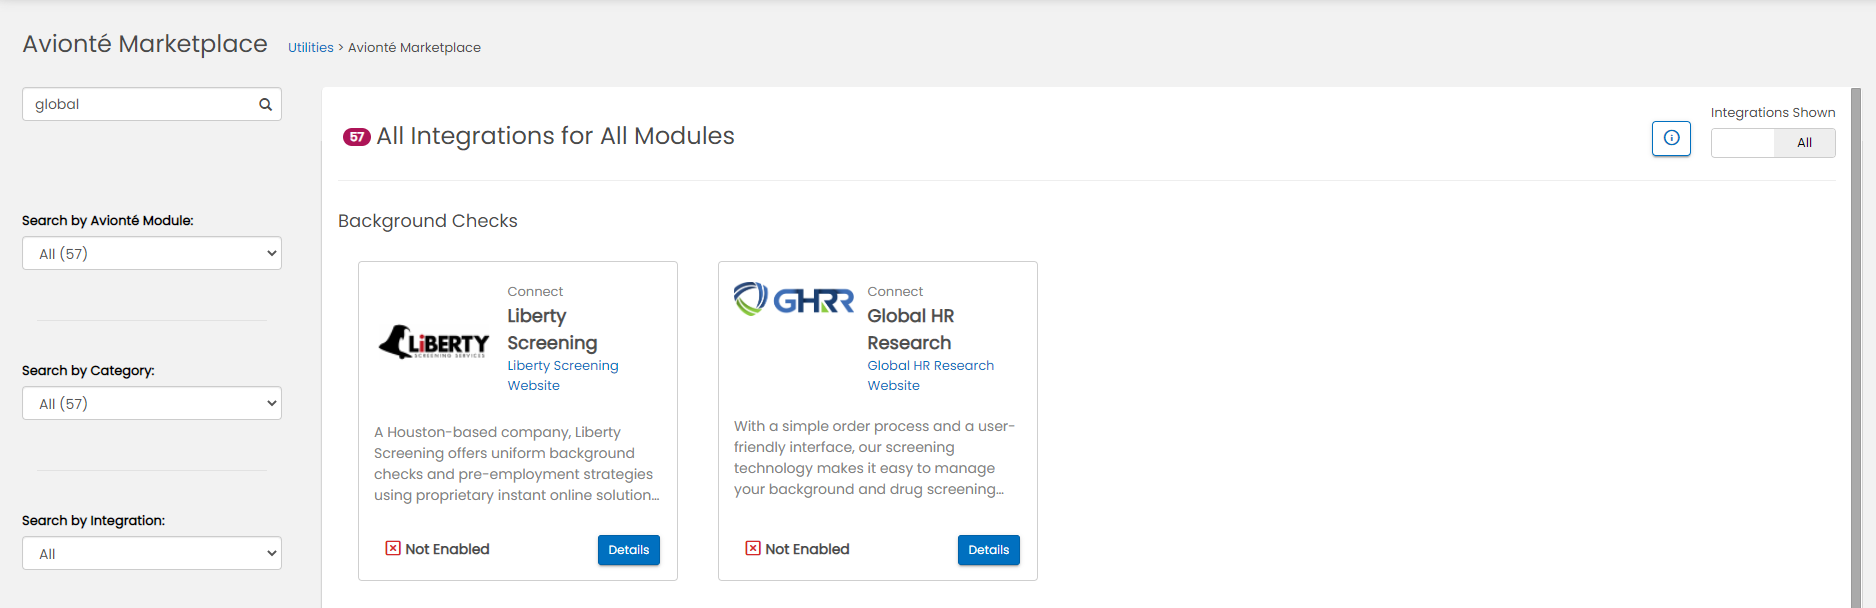
Task: Click the Liberty Screening description text
Action: [517, 463]
